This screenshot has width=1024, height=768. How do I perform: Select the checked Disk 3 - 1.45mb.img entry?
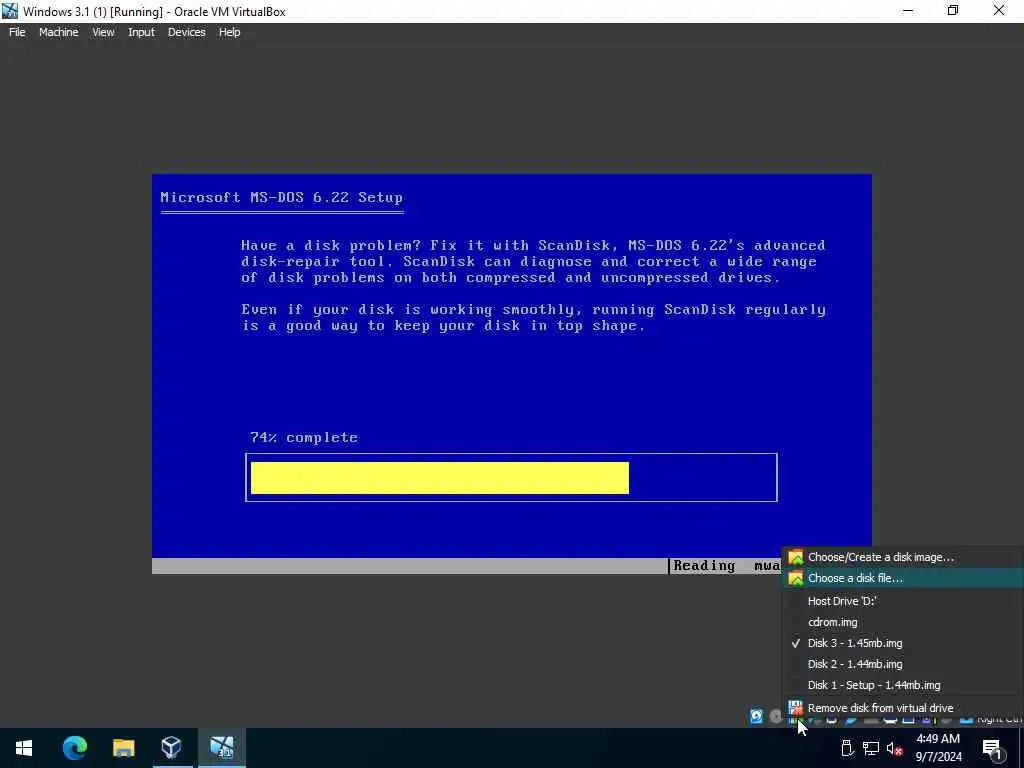coord(903,643)
